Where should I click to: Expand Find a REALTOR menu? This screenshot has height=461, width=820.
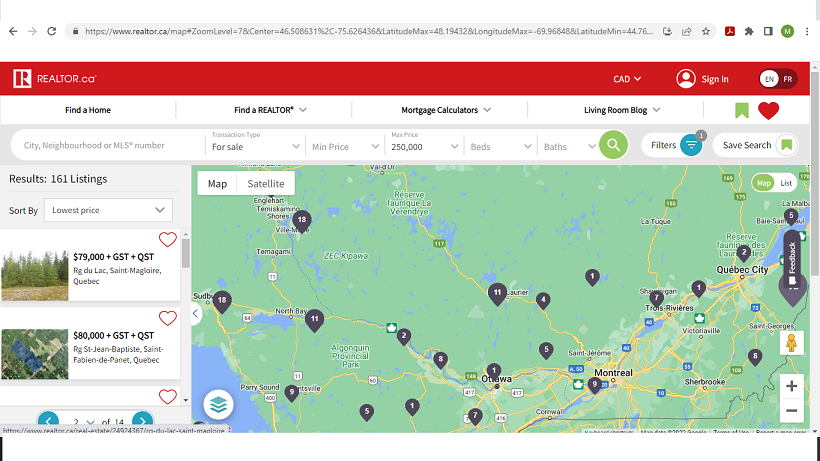270,110
